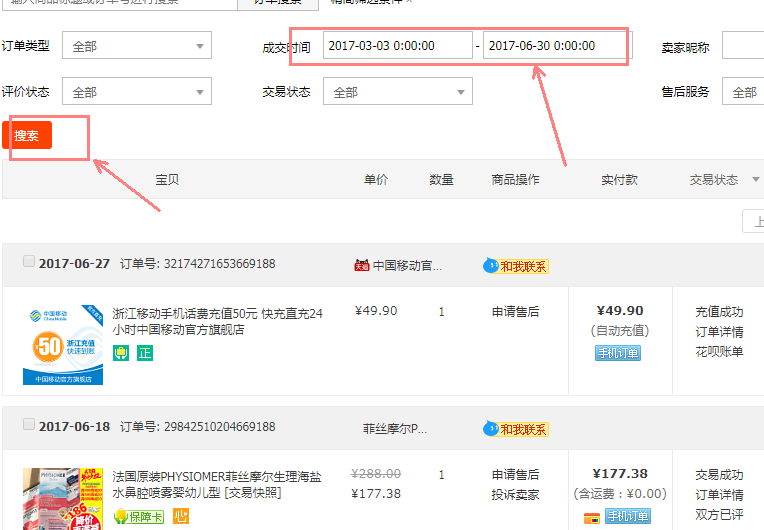Open the 菲丝摩尔P... seller link
764x530 pixels.
click(395, 429)
